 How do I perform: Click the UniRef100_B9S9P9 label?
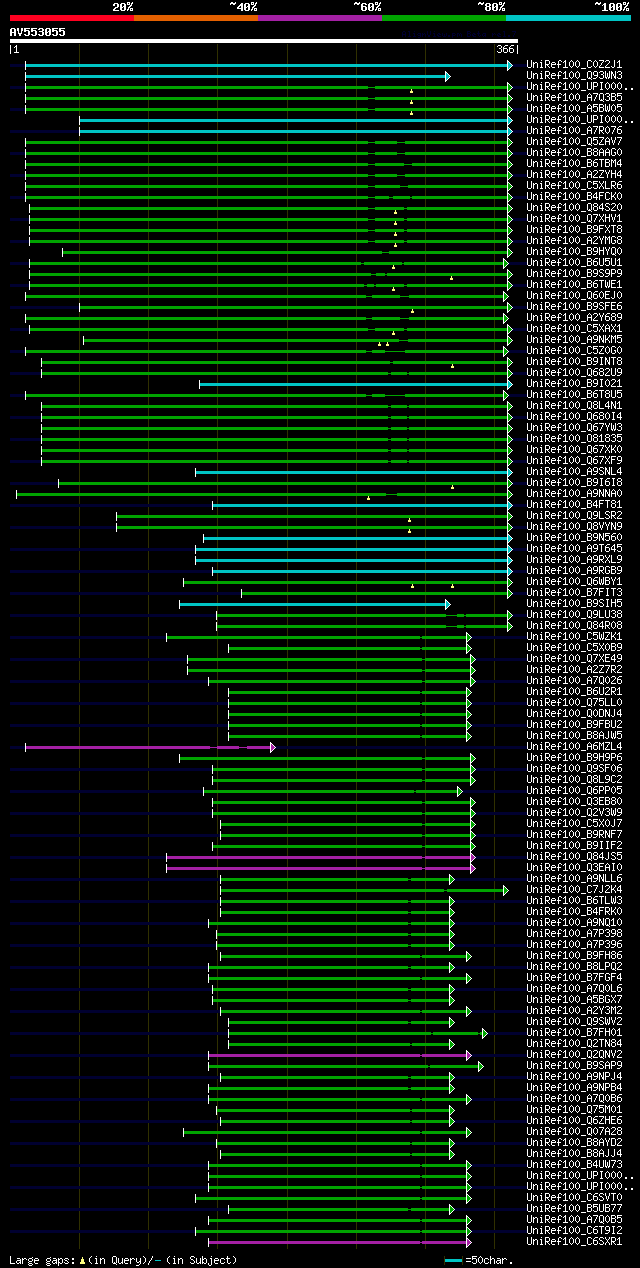pos(574,274)
